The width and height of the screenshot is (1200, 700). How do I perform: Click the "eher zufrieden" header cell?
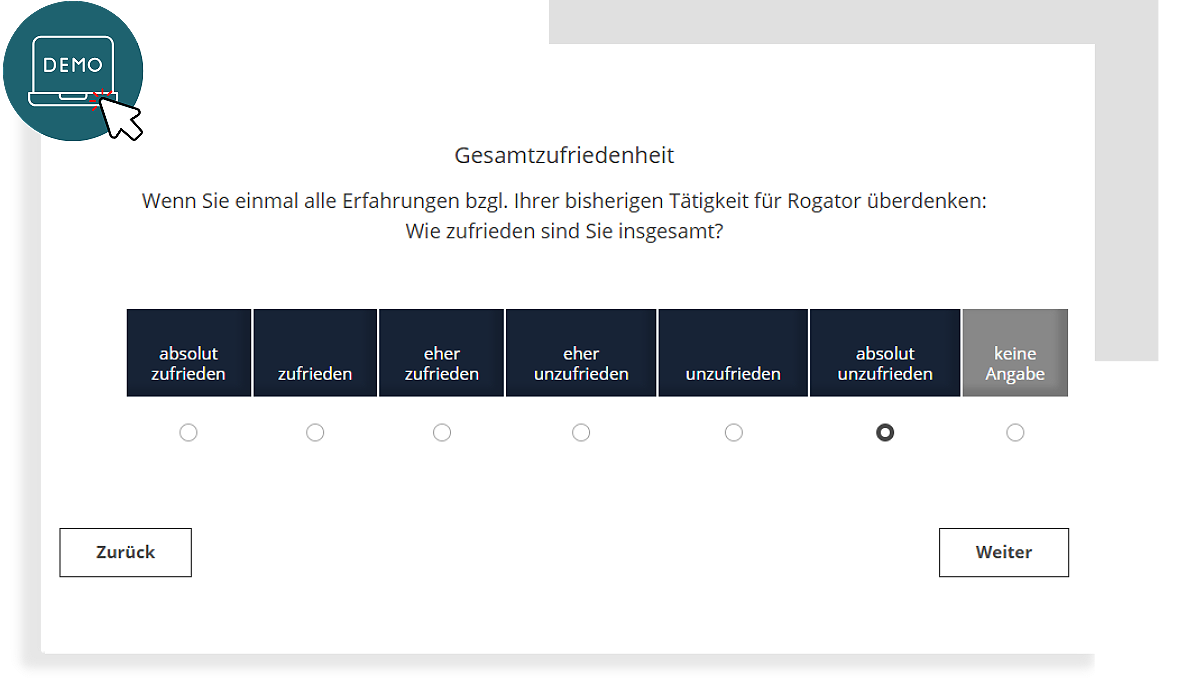[x=441, y=352]
